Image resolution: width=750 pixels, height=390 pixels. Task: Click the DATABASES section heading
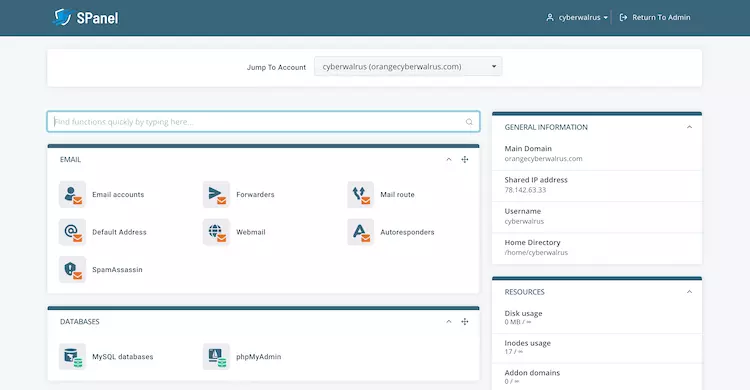pyautogui.click(x=80, y=322)
